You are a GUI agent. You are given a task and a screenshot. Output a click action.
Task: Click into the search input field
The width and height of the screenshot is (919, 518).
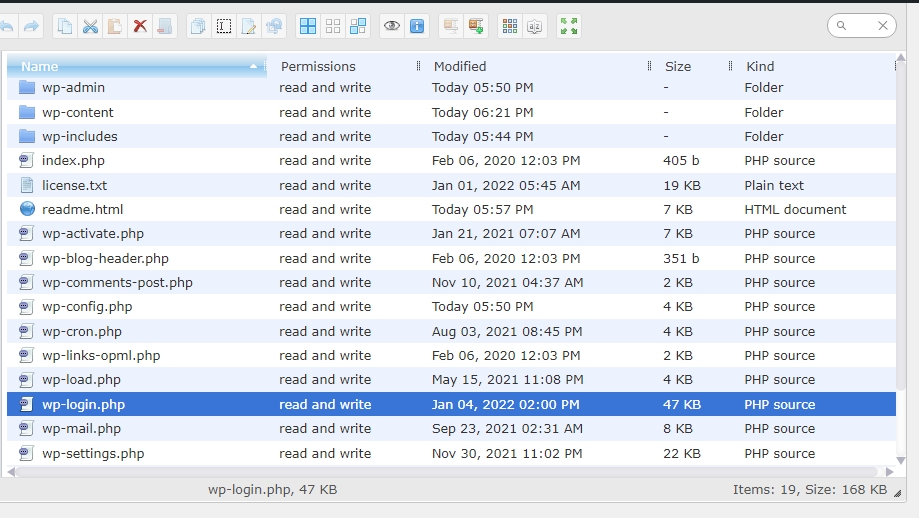(862, 26)
